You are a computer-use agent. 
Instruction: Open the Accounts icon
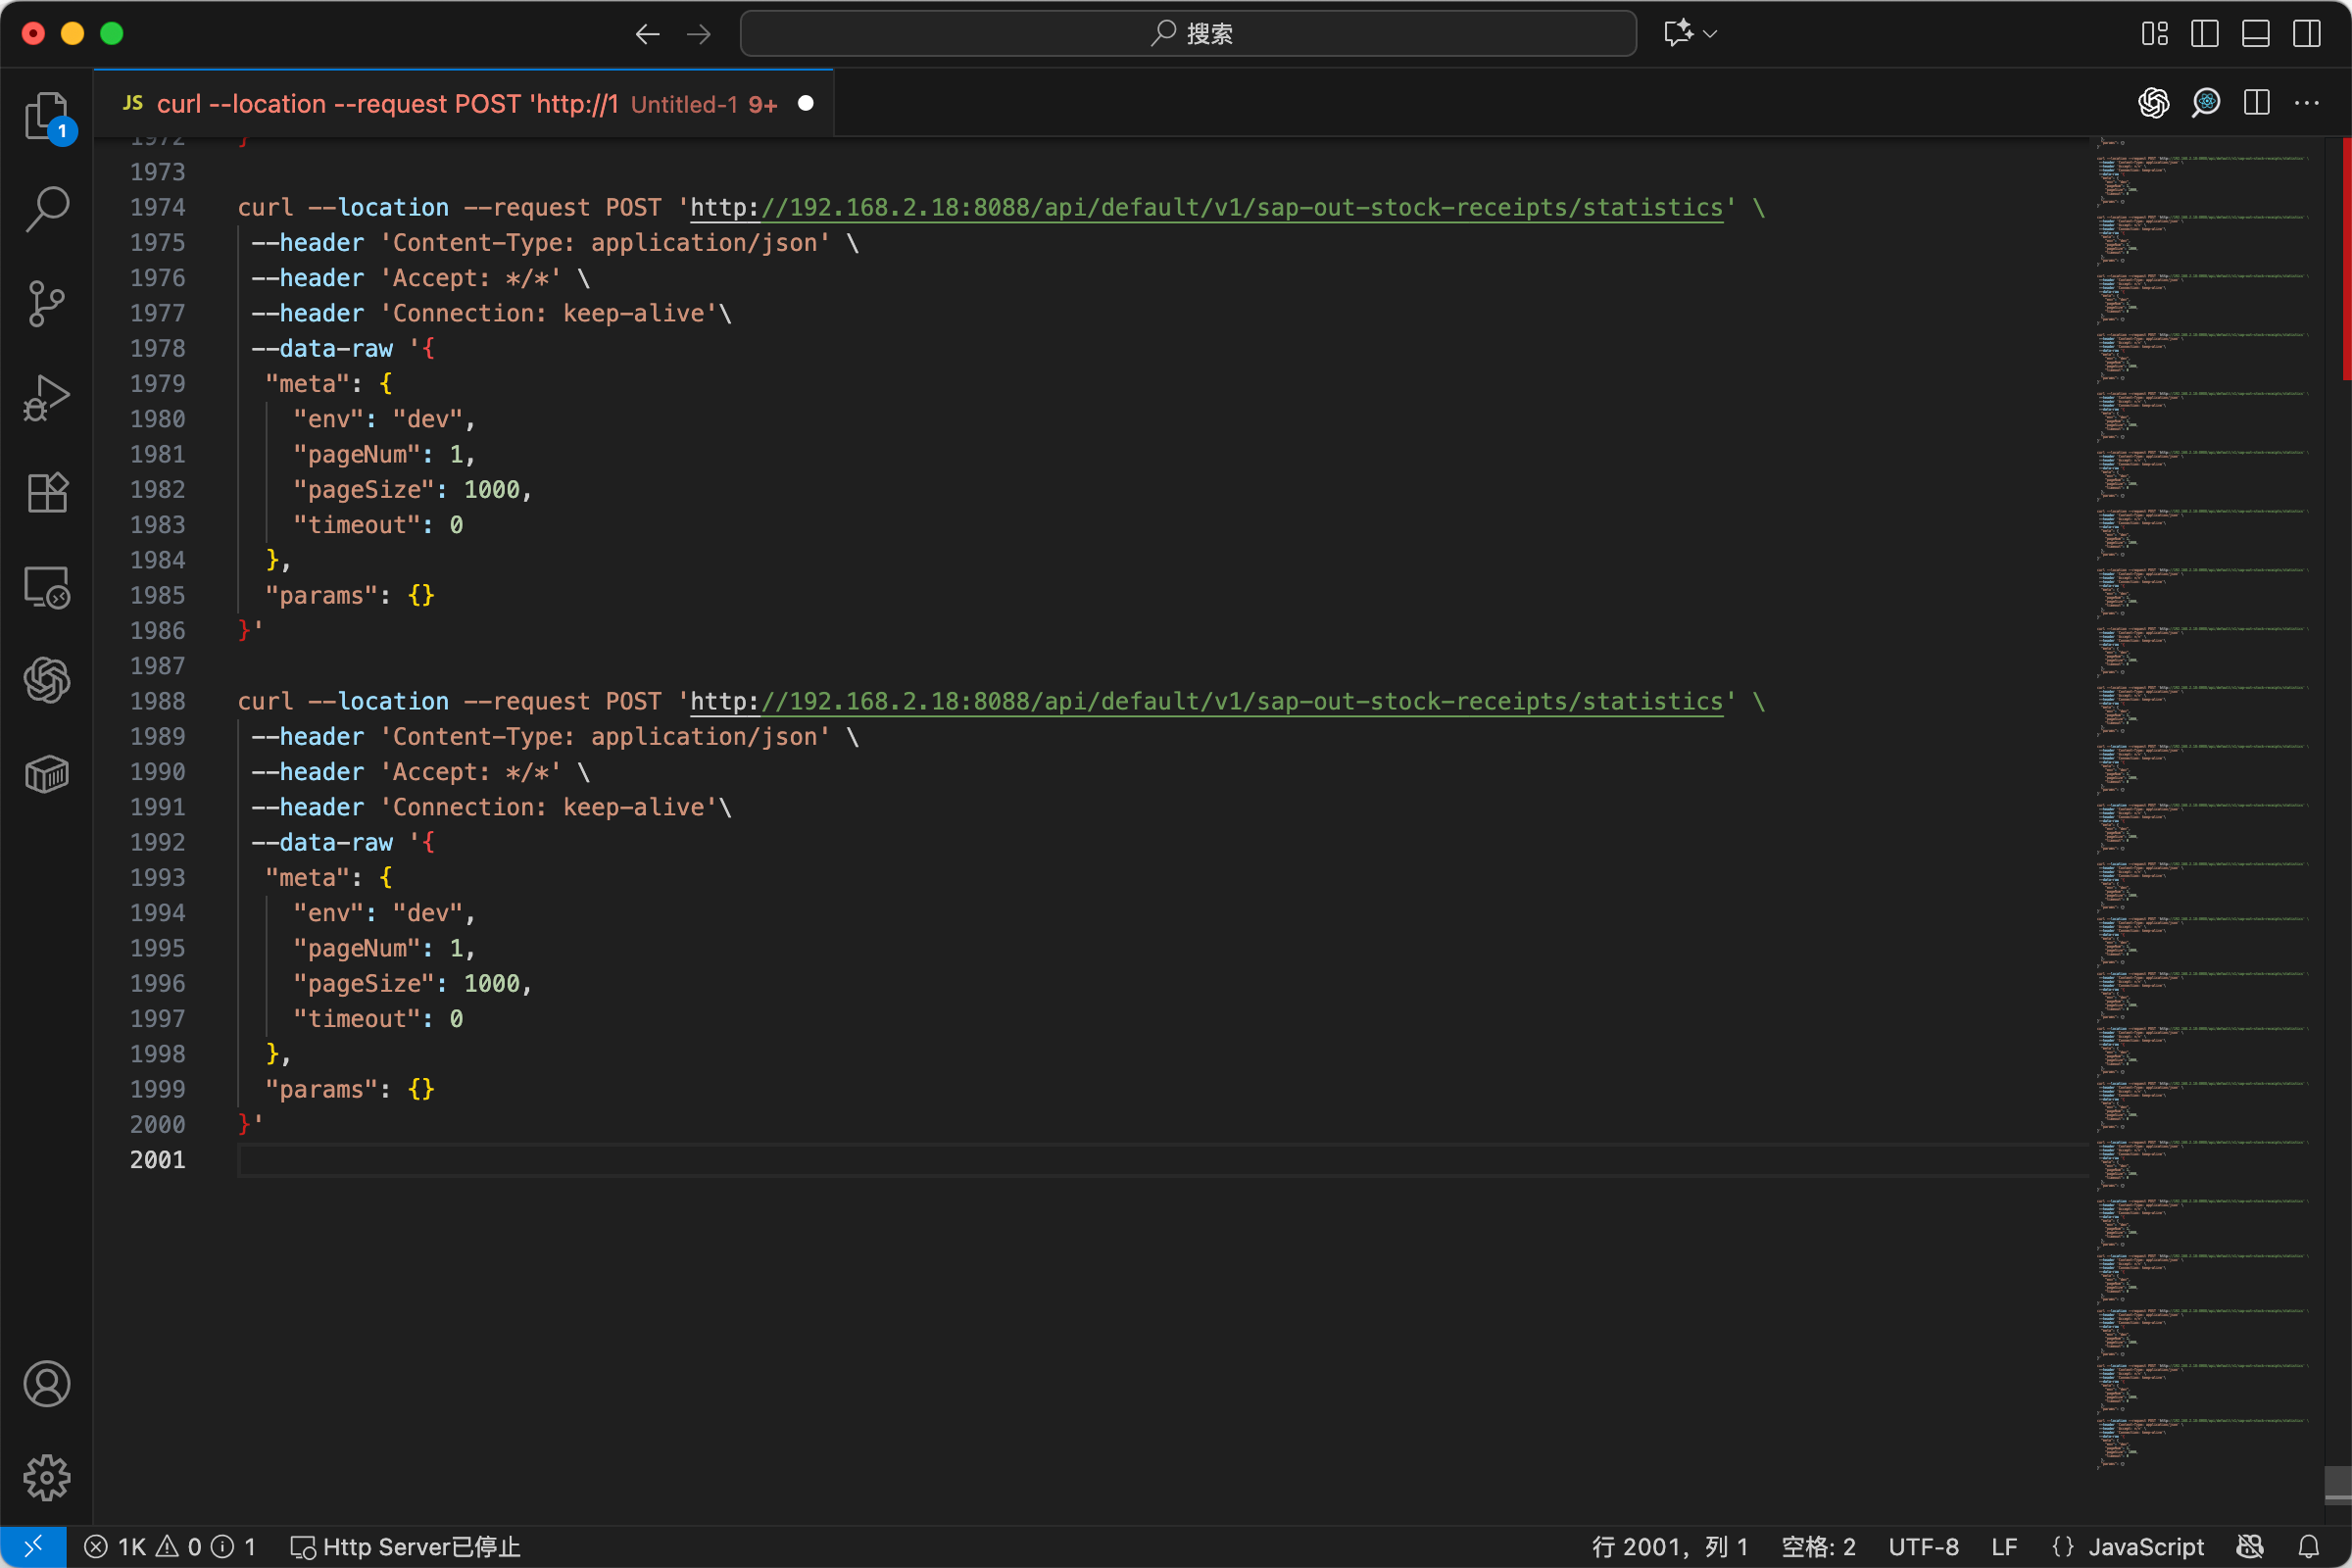46,1383
